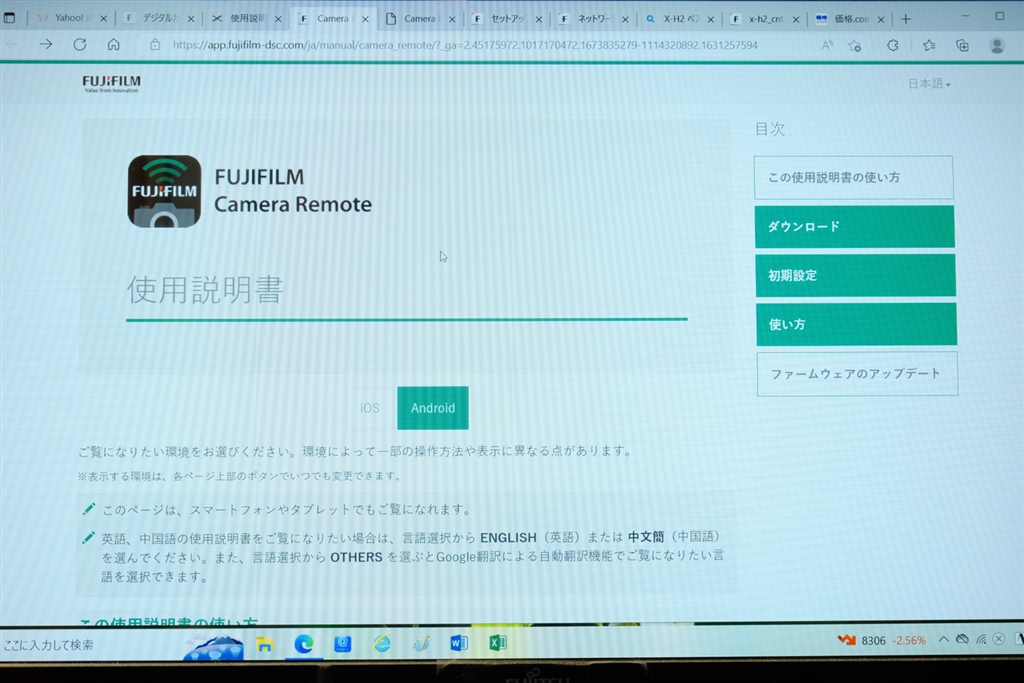The height and width of the screenshot is (683, 1024).
Task: Click the stock ticker 8306 widget in taskbar
Action: click(882, 641)
